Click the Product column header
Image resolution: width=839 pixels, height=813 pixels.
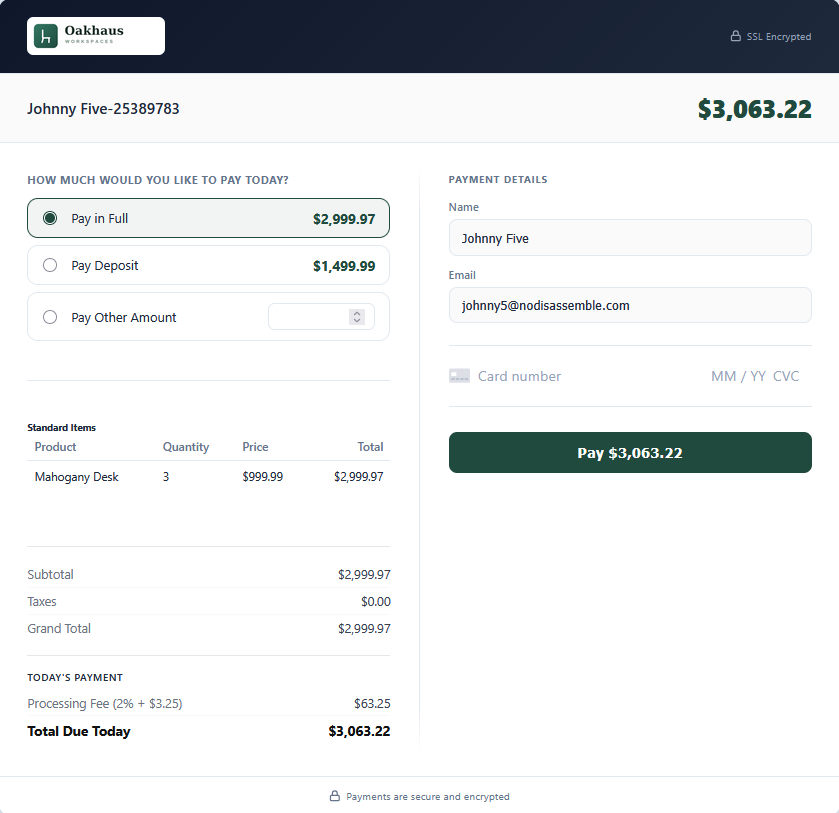click(55, 446)
